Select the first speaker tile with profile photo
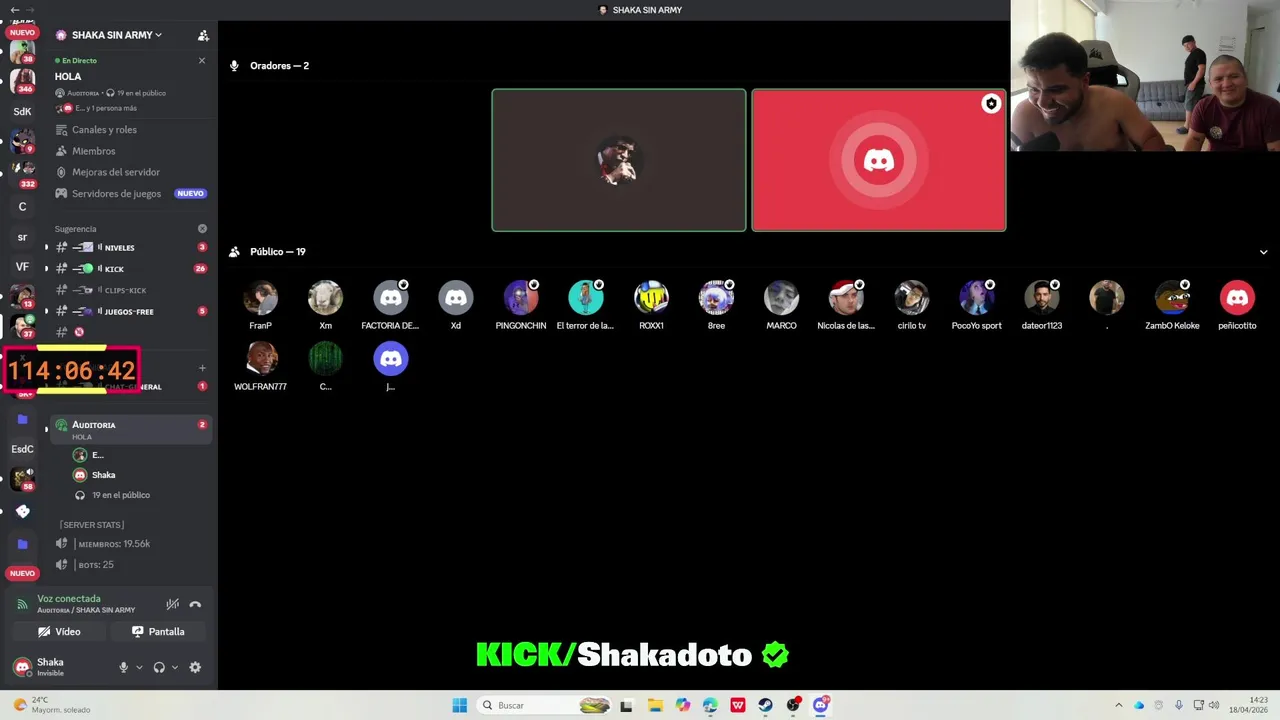 tap(619, 160)
